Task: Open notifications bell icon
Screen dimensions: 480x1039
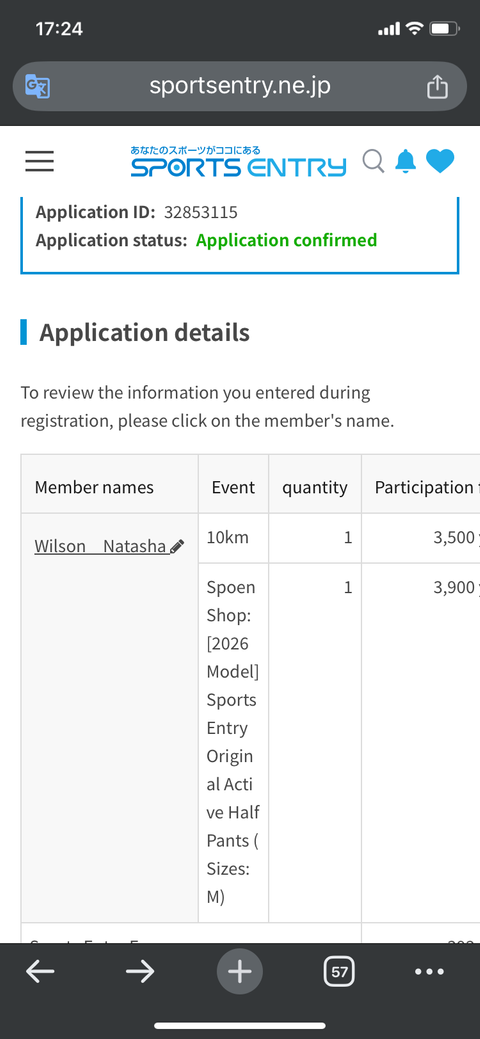Action: (406, 161)
